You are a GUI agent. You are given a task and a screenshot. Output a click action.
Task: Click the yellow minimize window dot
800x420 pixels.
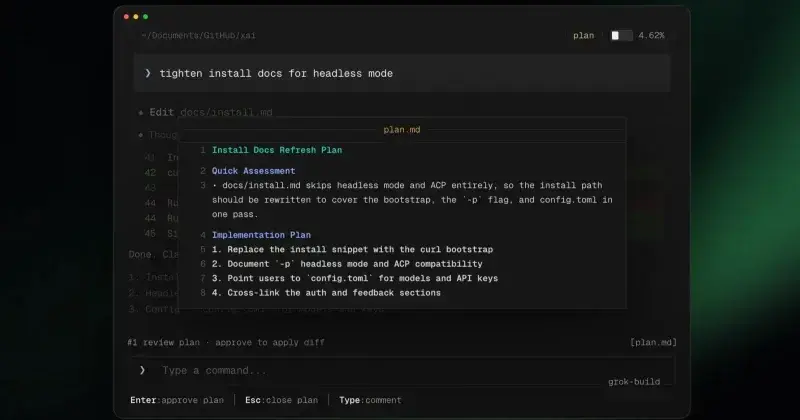(x=136, y=17)
